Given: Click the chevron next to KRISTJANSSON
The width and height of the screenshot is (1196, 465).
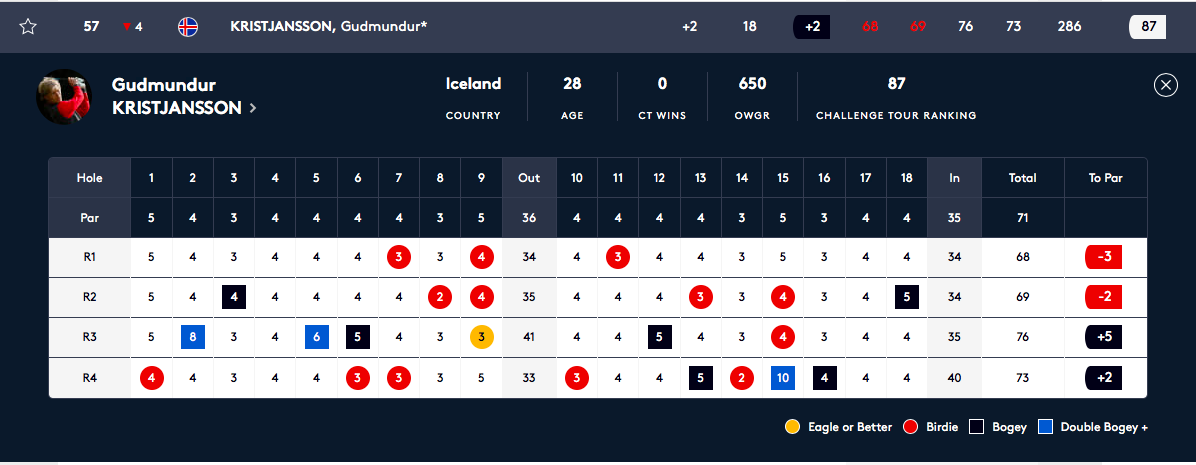Looking at the screenshot, I should pyautogui.click(x=253, y=108).
